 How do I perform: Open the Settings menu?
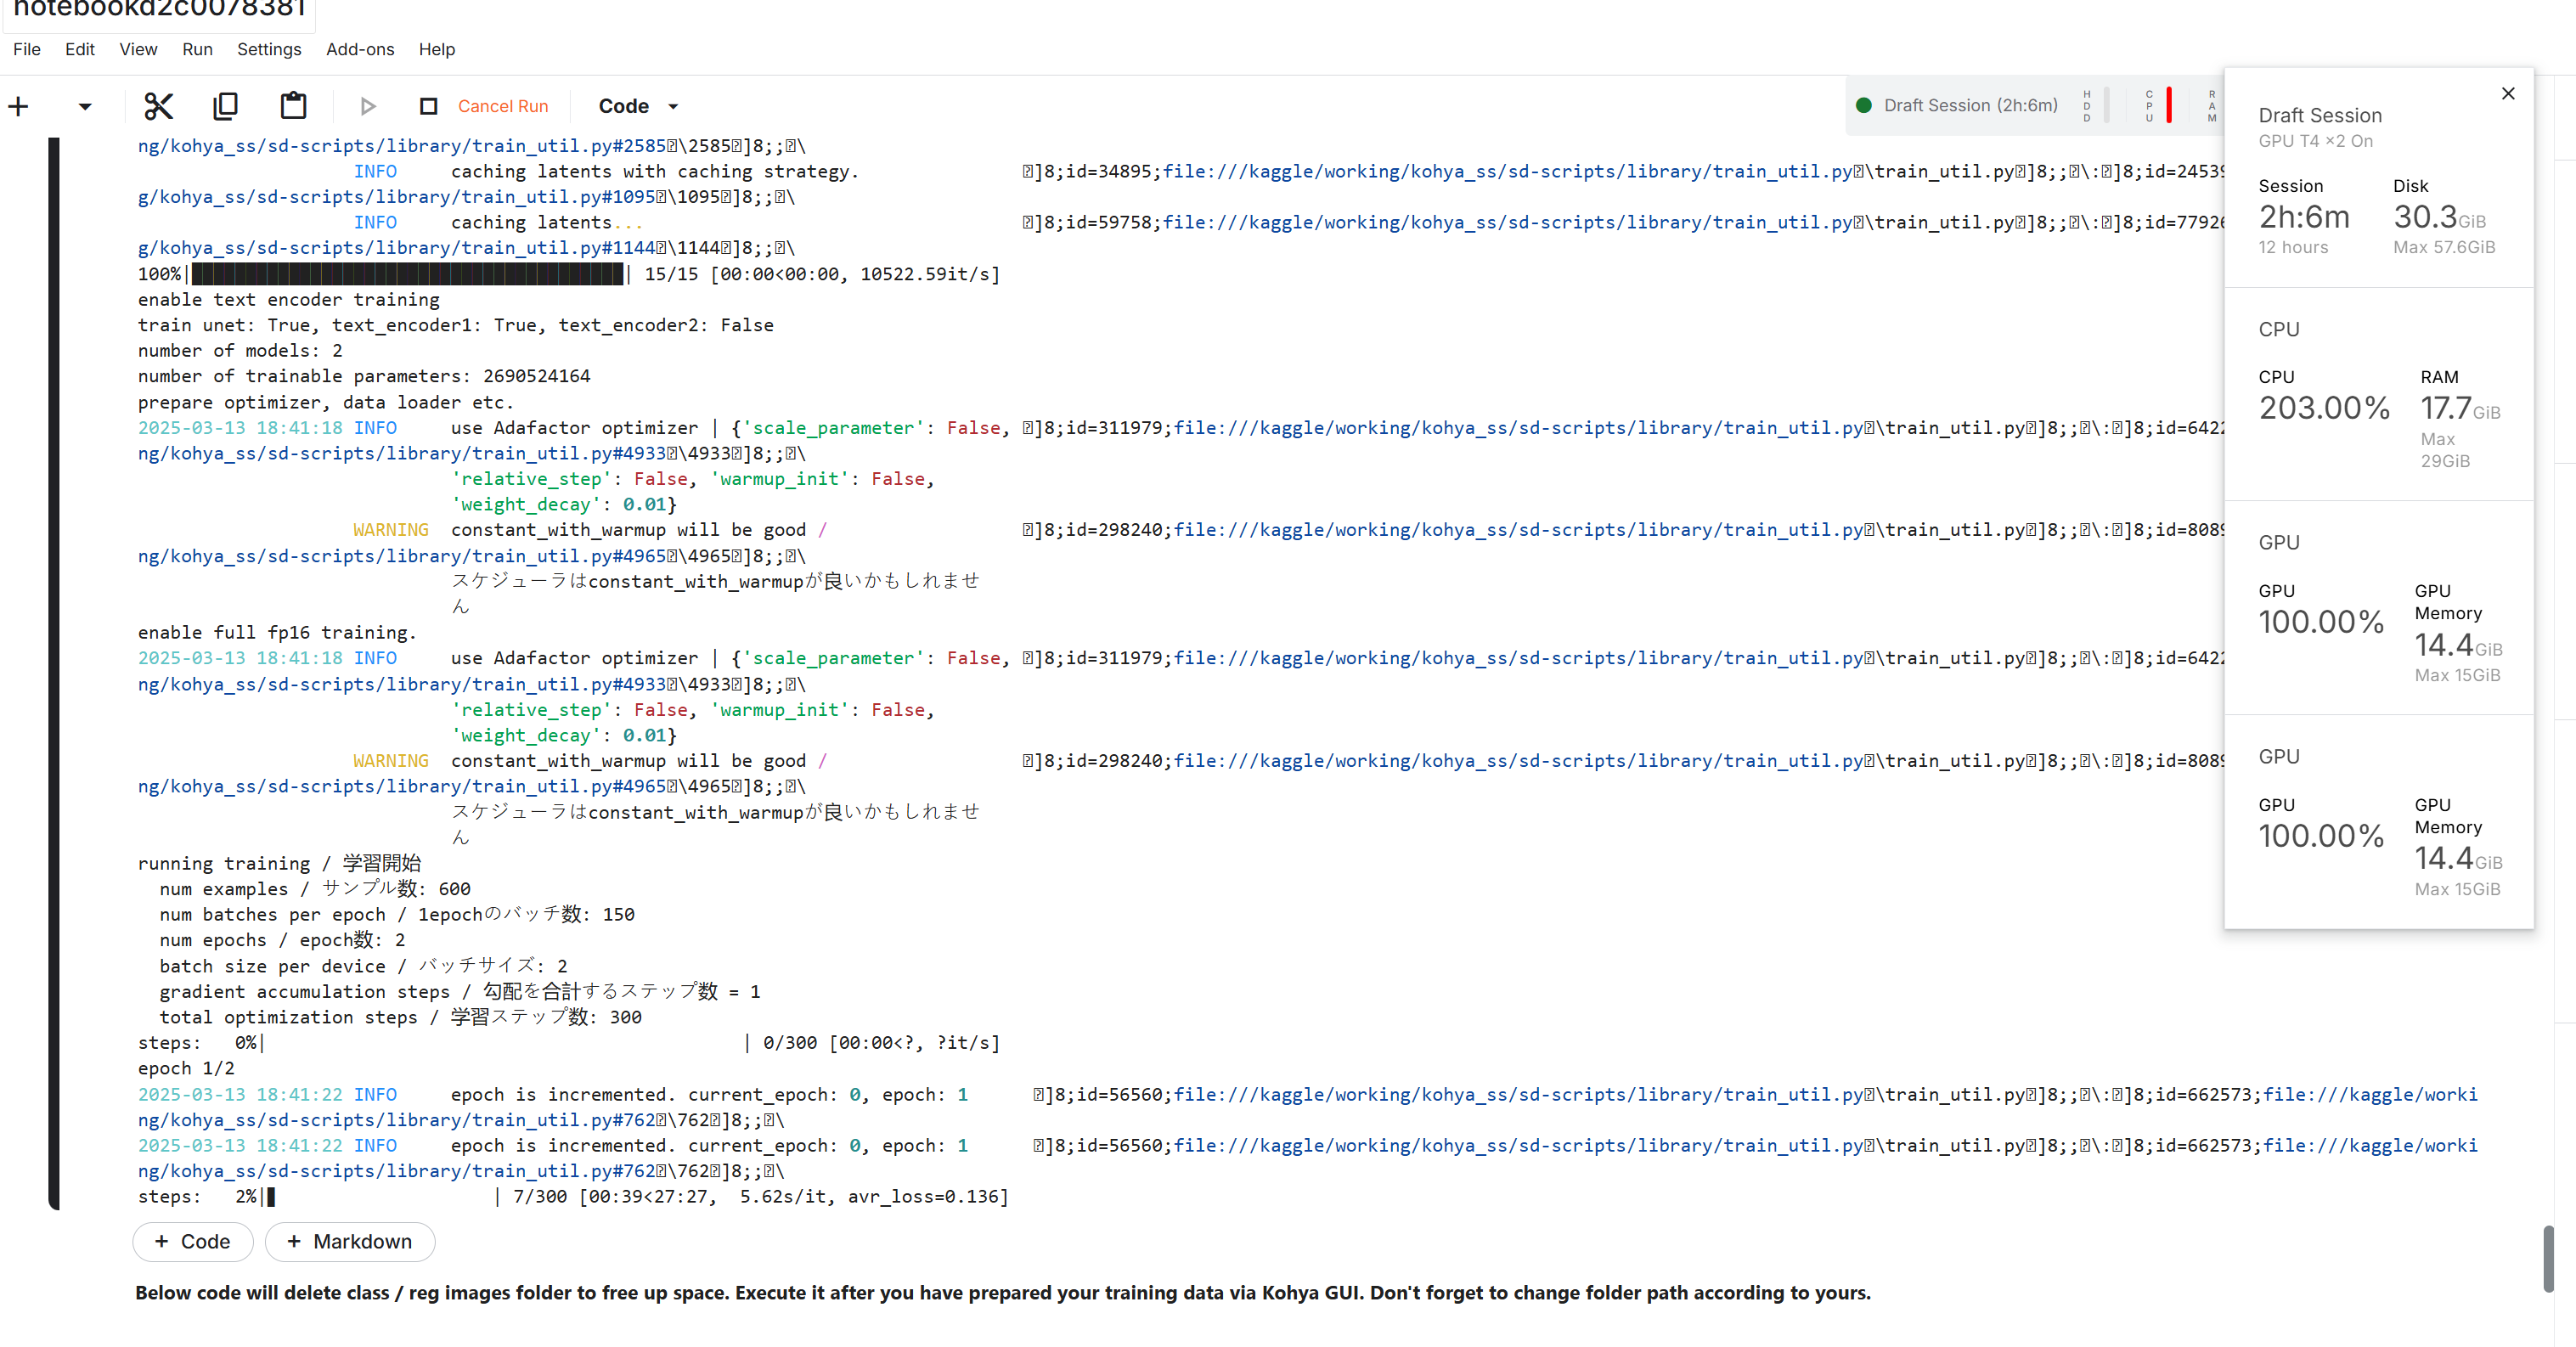click(268, 49)
